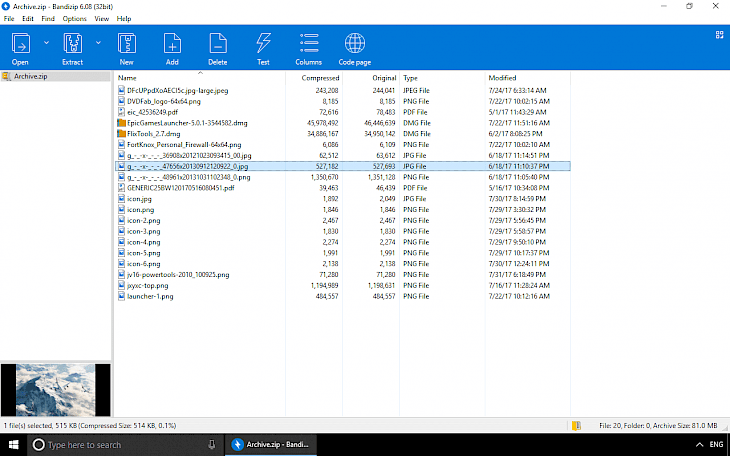The width and height of the screenshot is (730, 456).
Task: Click the icon of FortKnox_Personal_Firewall png
Action: (122, 144)
